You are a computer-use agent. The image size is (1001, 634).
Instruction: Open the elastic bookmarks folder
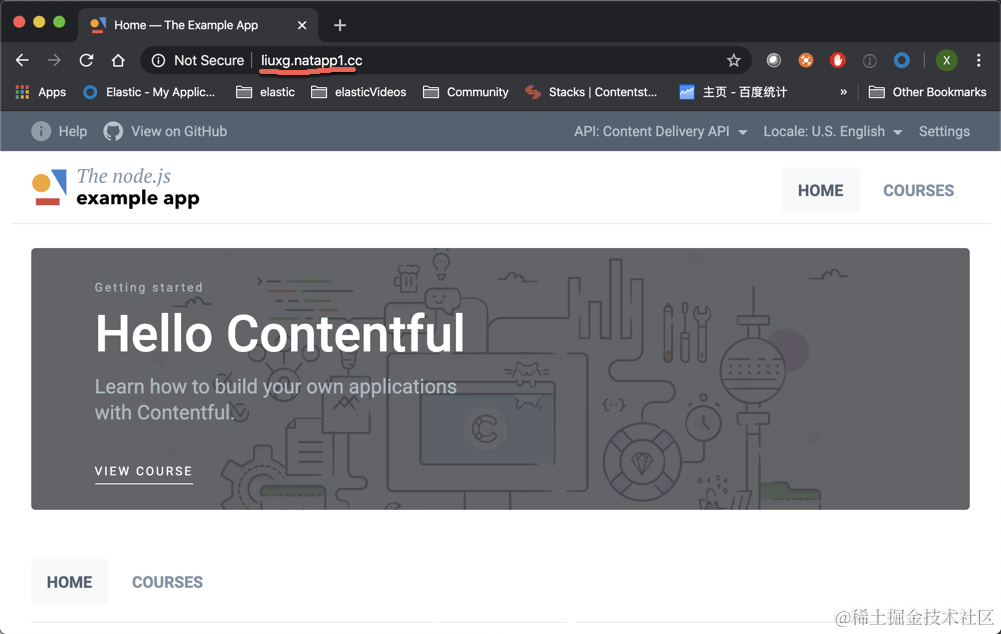pos(266,92)
